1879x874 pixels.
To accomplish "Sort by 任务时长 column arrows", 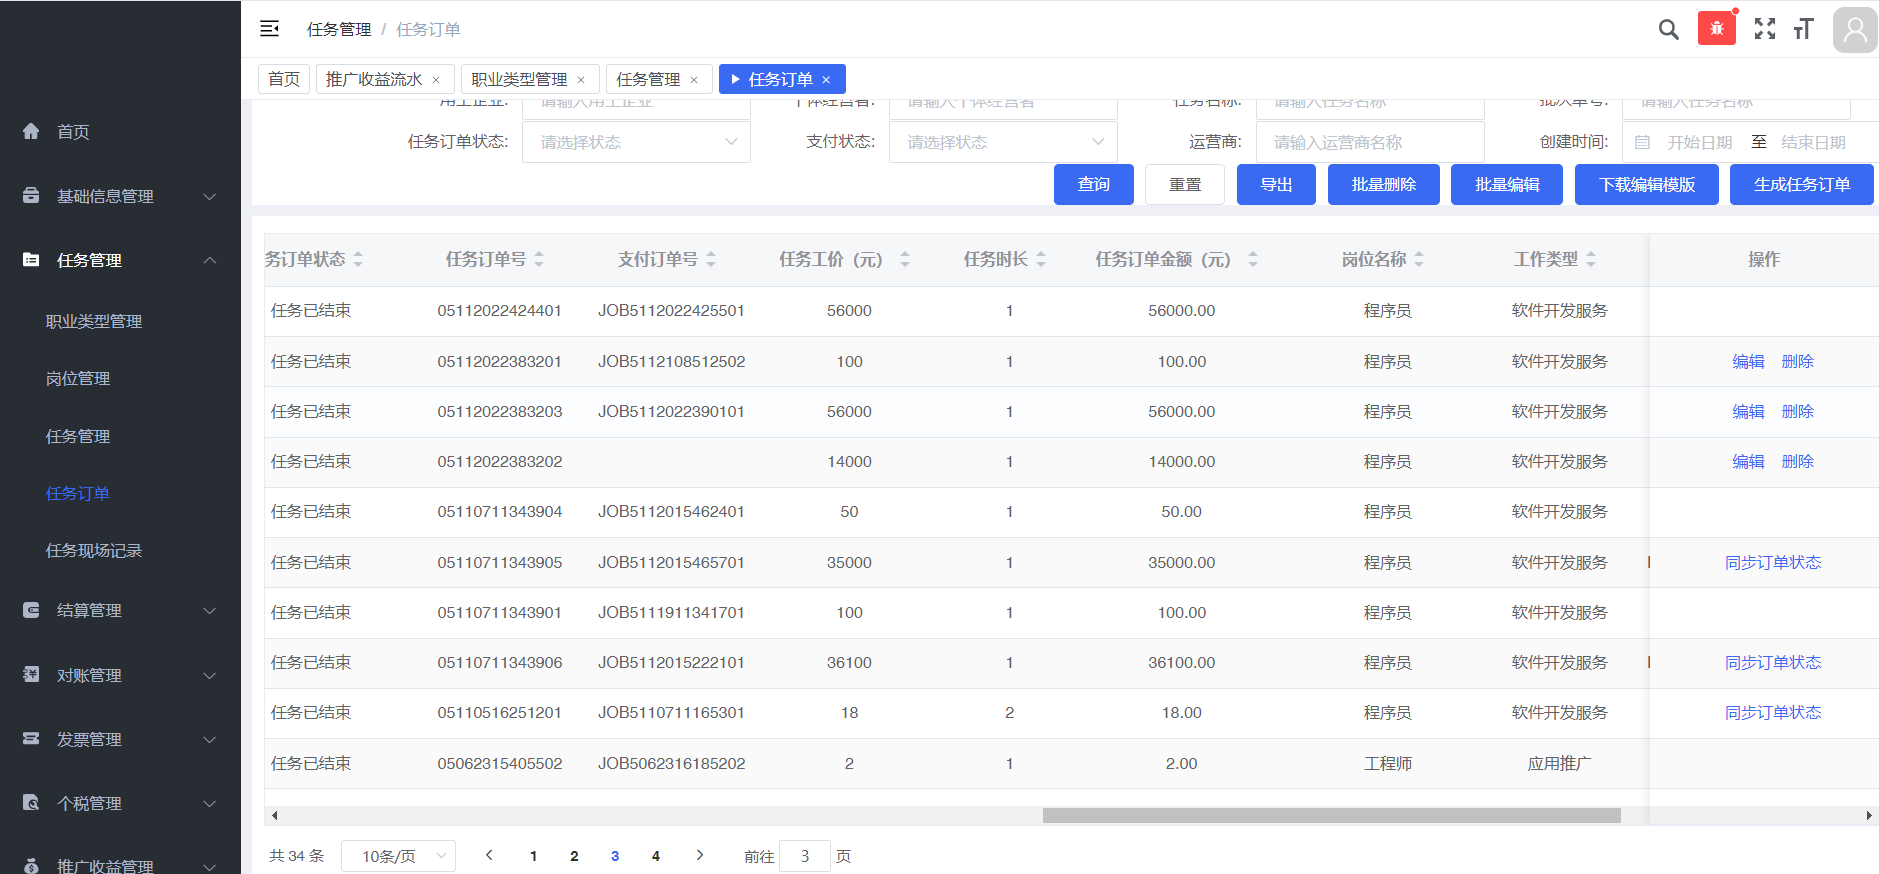I will [1041, 260].
